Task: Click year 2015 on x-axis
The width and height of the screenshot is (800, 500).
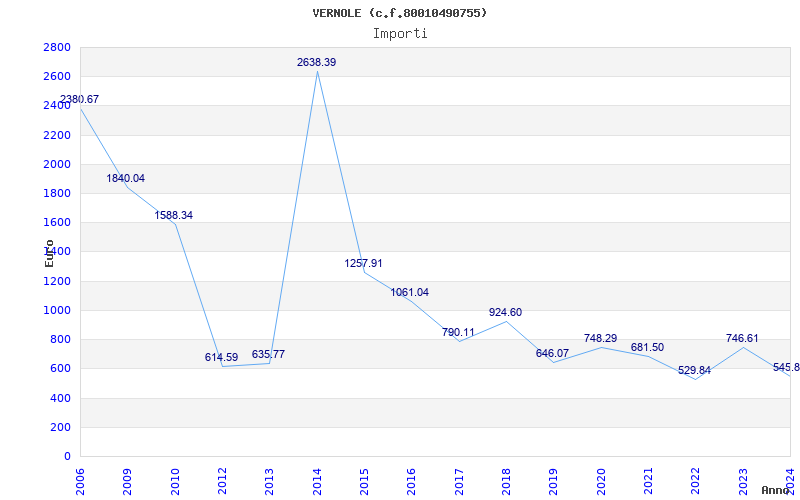Action: (364, 482)
